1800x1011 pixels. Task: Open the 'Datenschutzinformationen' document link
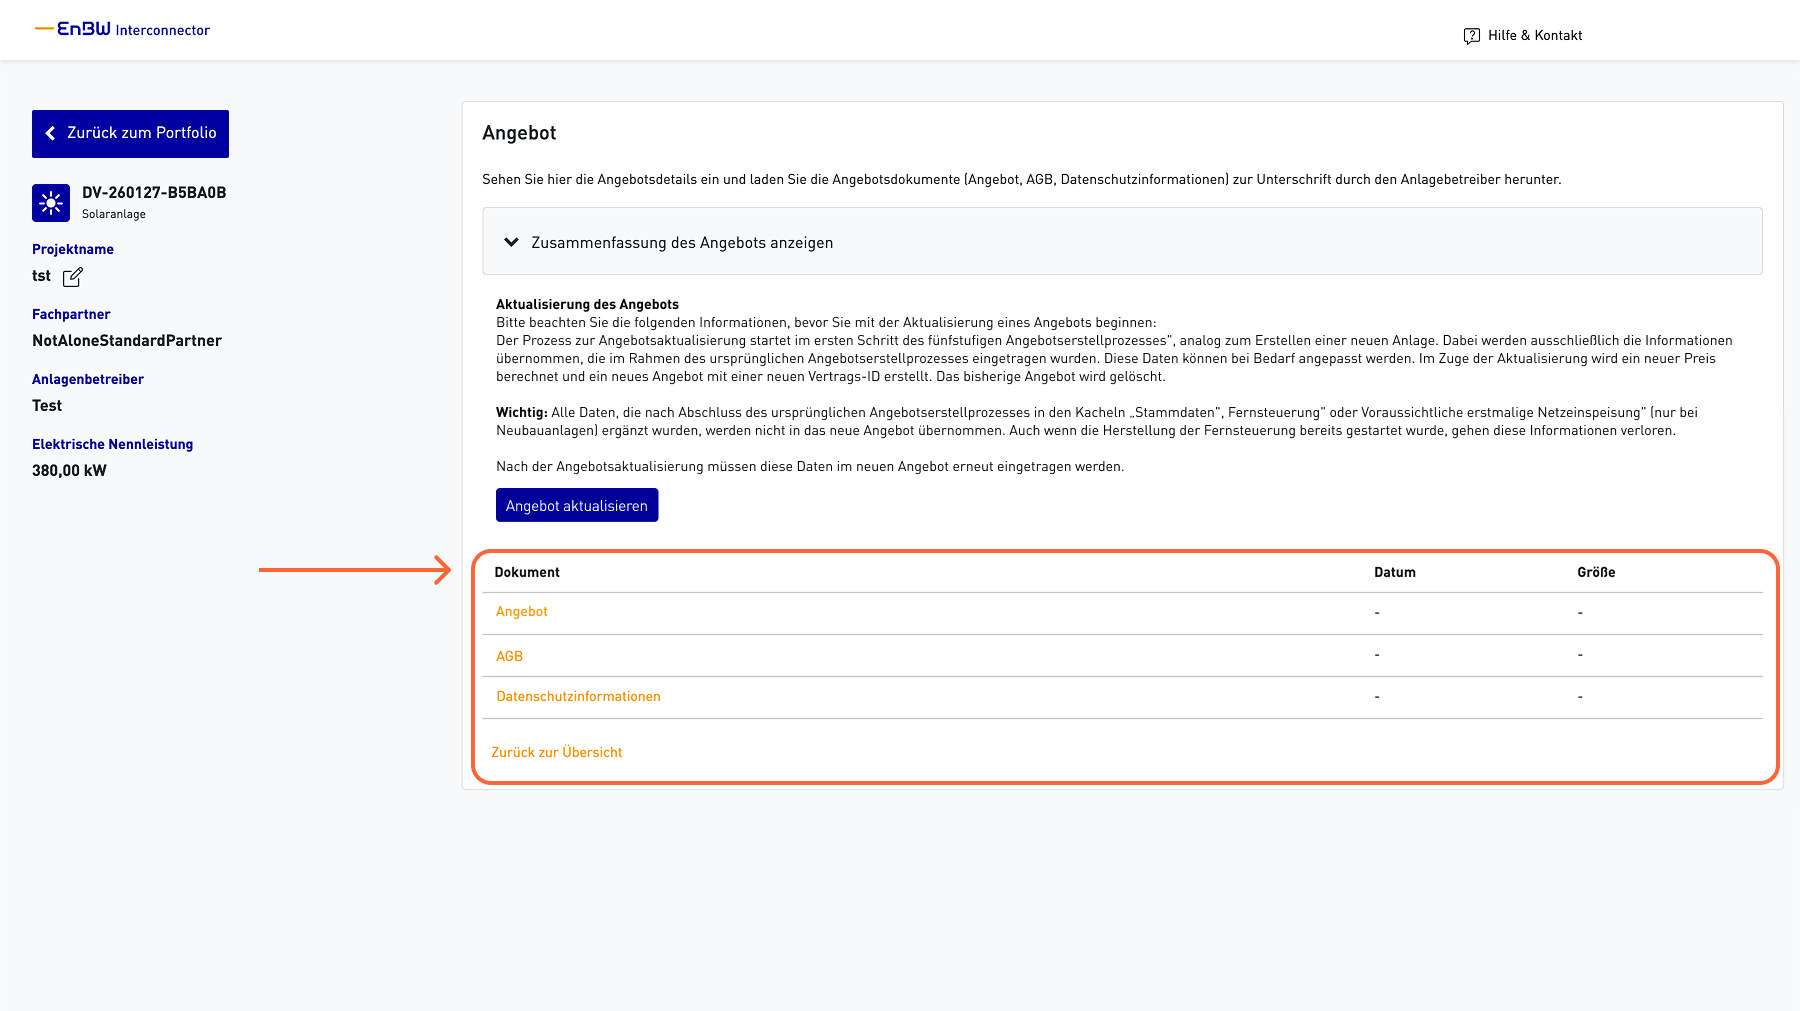point(578,697)
